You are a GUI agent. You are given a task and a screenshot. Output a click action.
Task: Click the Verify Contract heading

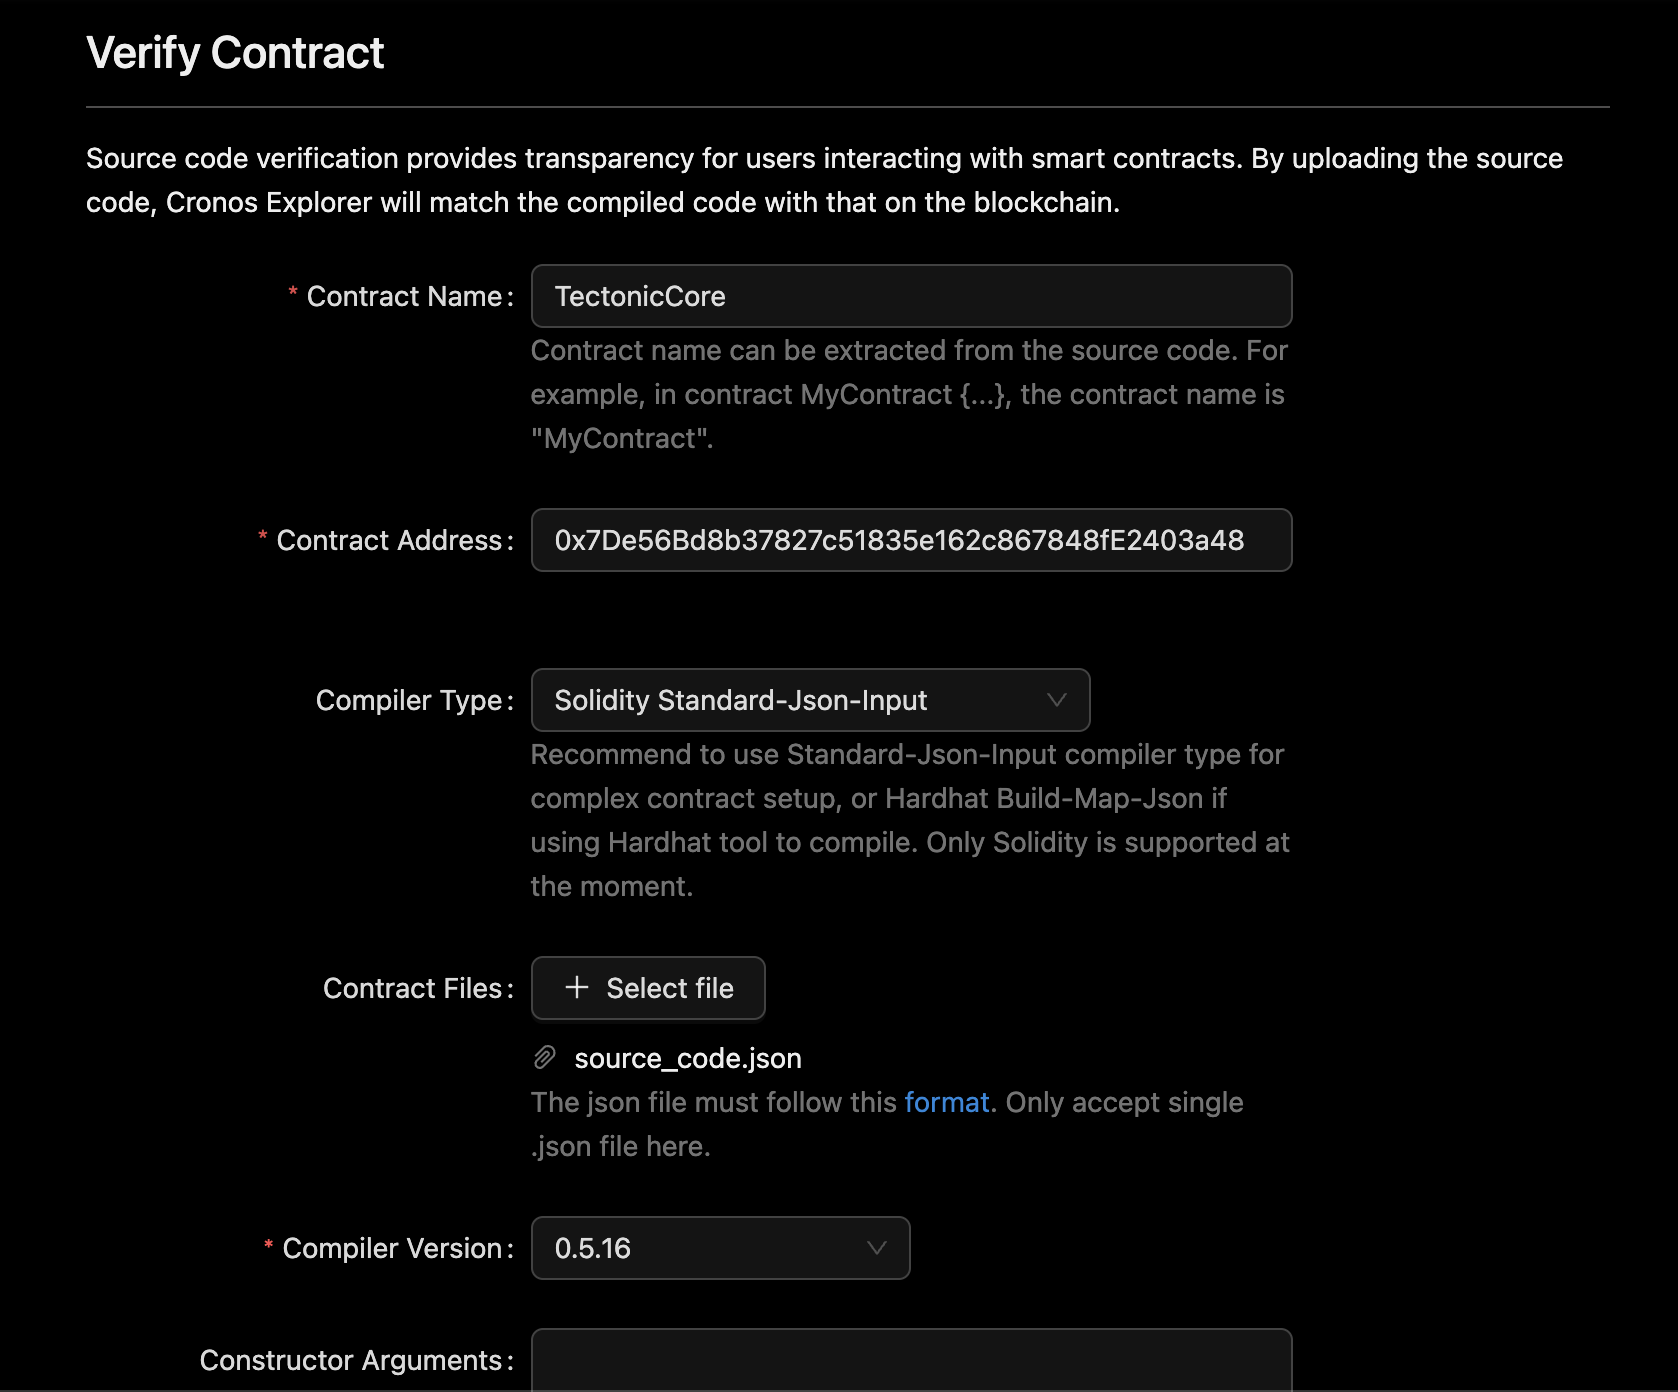coord(235,53)
